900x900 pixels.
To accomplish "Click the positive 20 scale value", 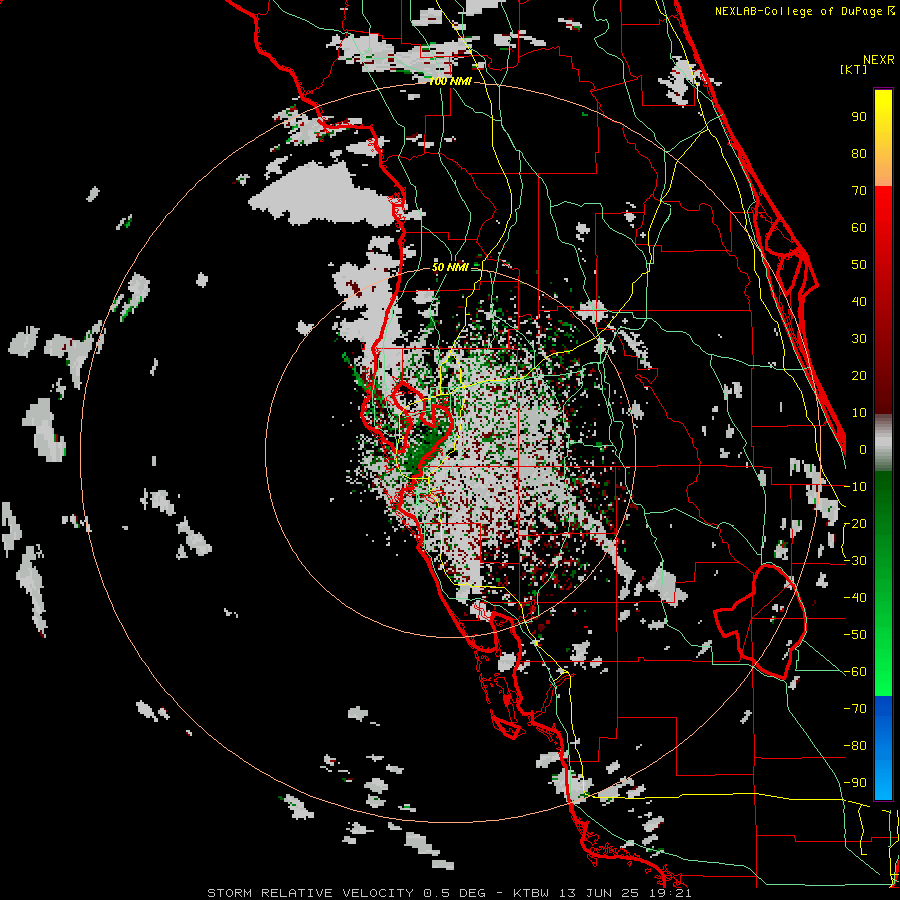I will pyautogui.click(x=859, y=376).
